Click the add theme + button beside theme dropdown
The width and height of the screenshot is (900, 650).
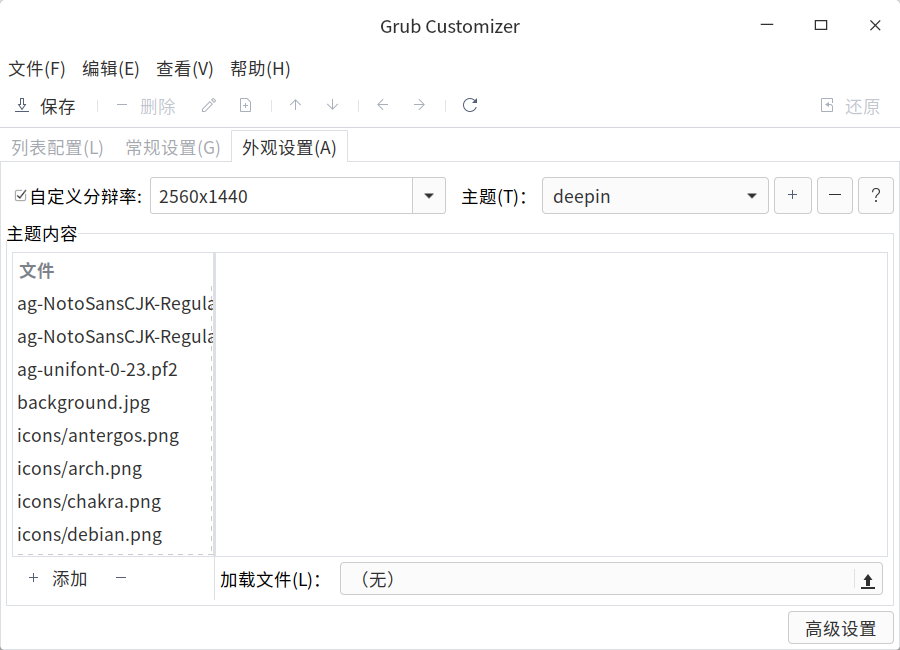pos(793,195)
